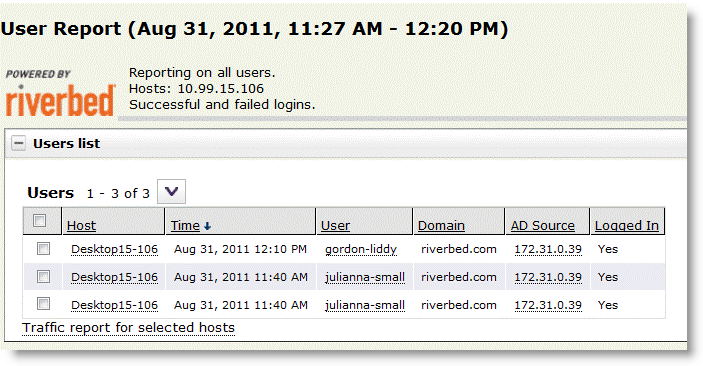Open the Users options dropdown arrow
The height and width of the screenshot is (366, 703).
[x=171, y=192]
